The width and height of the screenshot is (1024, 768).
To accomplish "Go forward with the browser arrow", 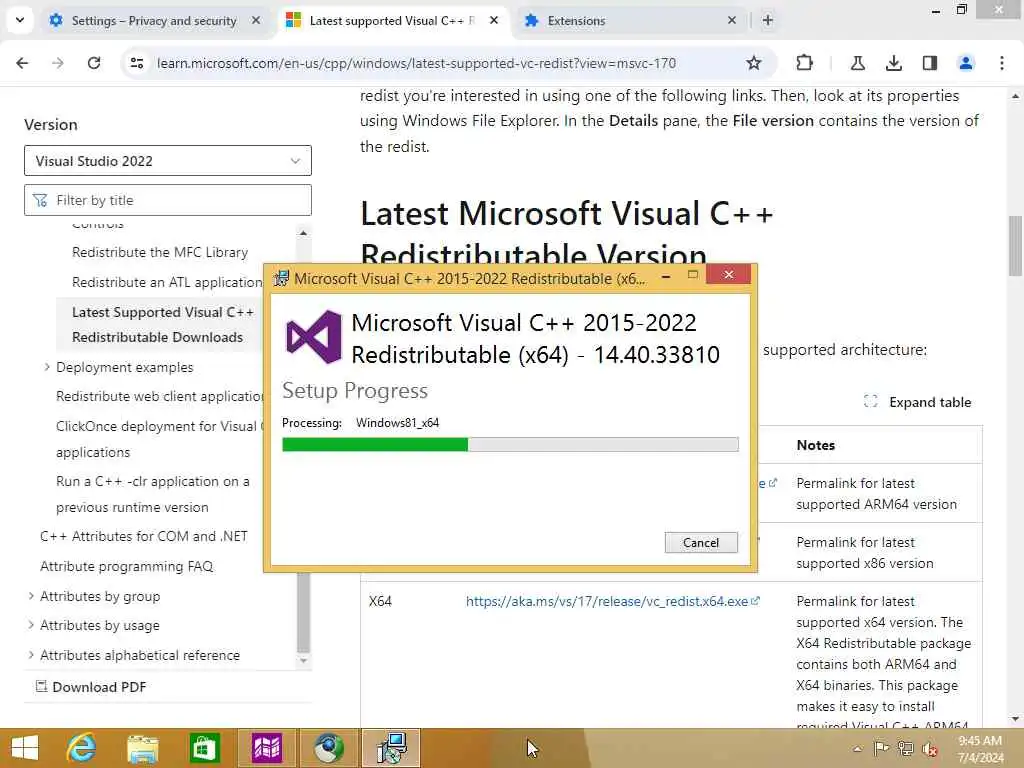I will (57, 63).
